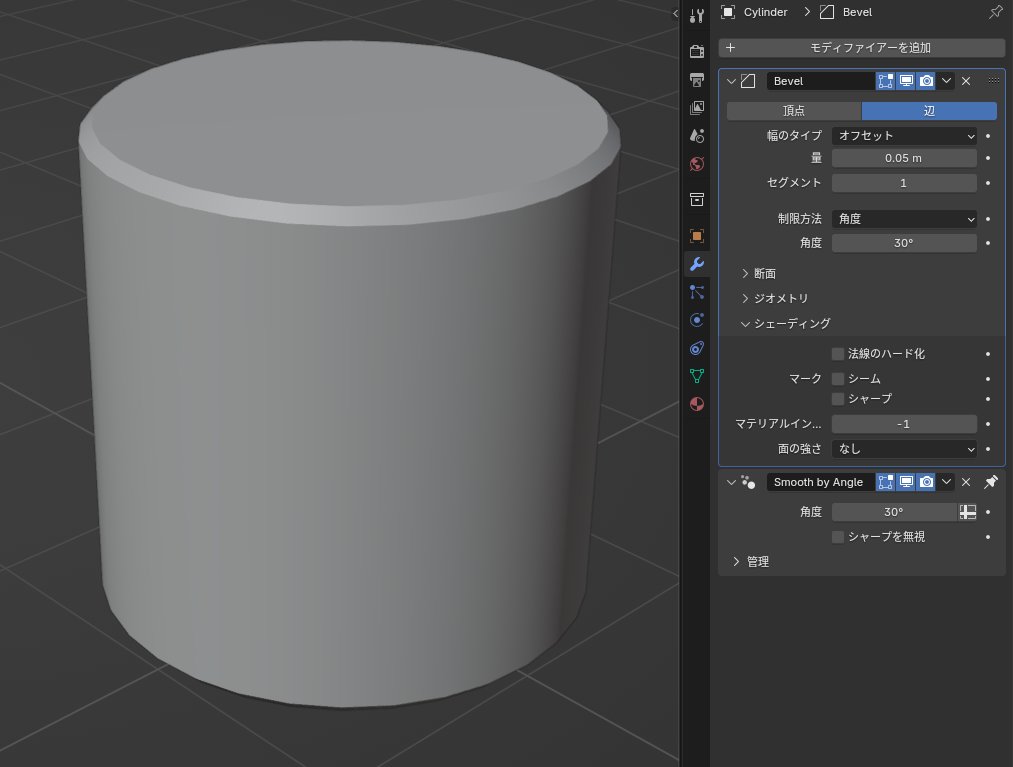1013x767 pixels.
Task: Open the Tool properties tab
Action: [x=696, y=16]
